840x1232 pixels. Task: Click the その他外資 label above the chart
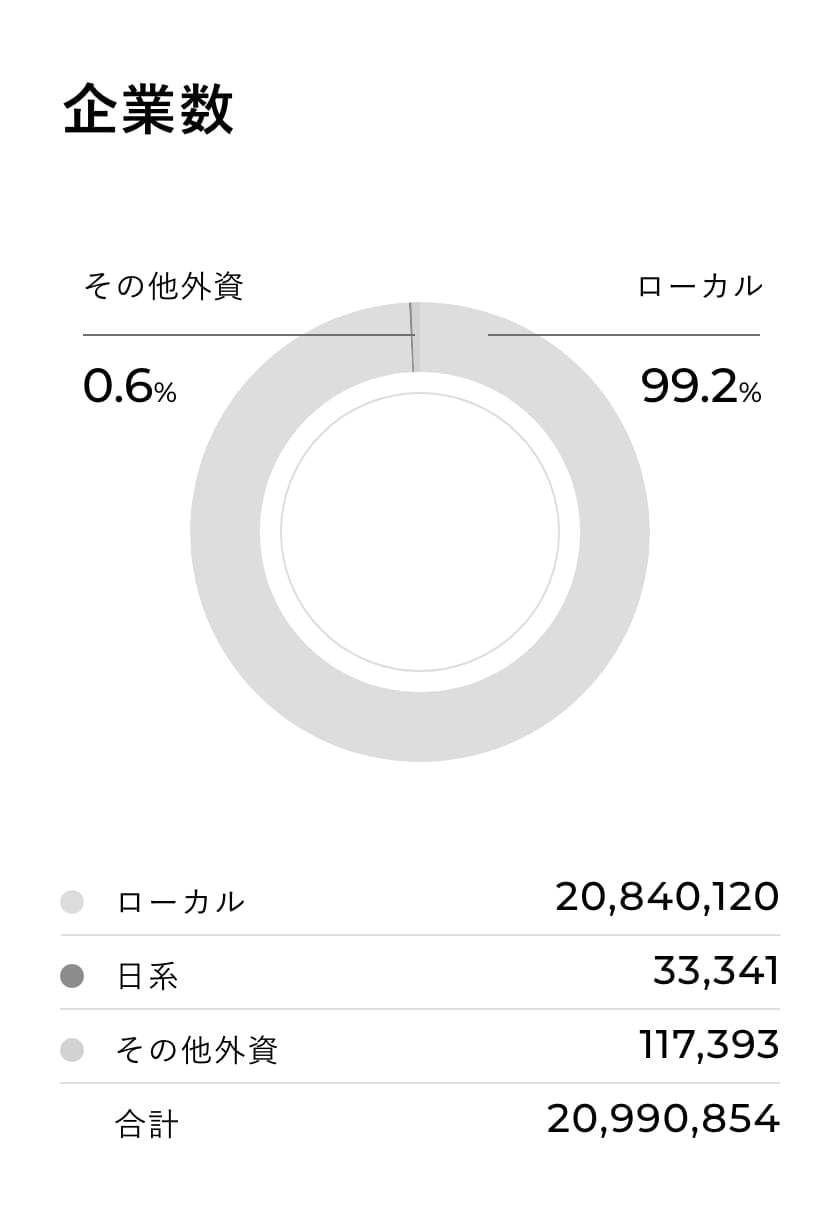click(x=163, y=287)
